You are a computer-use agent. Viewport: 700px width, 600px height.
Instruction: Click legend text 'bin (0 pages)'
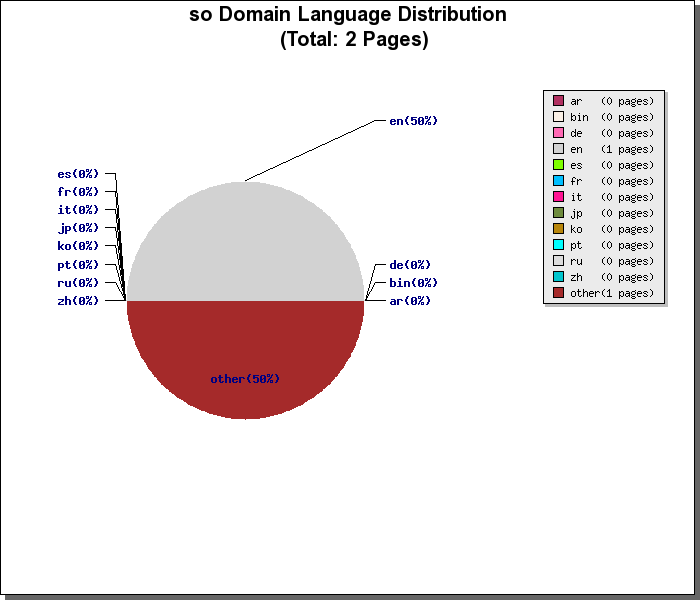tap(612, 117)
